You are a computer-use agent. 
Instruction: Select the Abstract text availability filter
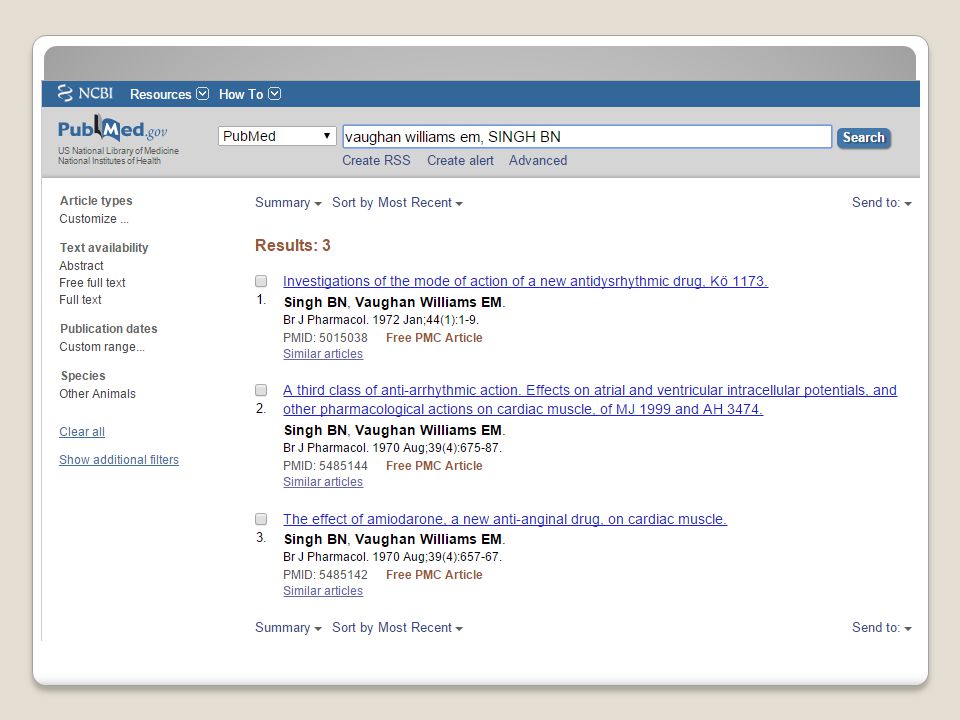(81, 266)
